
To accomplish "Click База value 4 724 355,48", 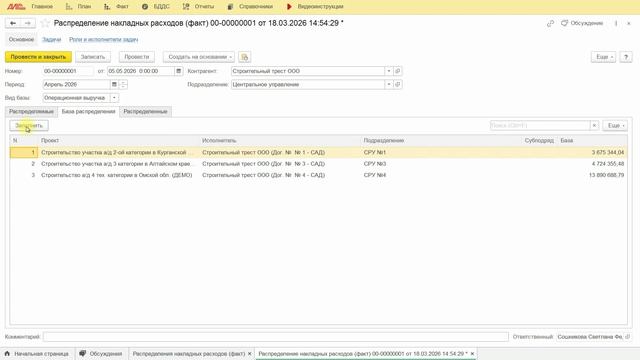I will 608,164.
